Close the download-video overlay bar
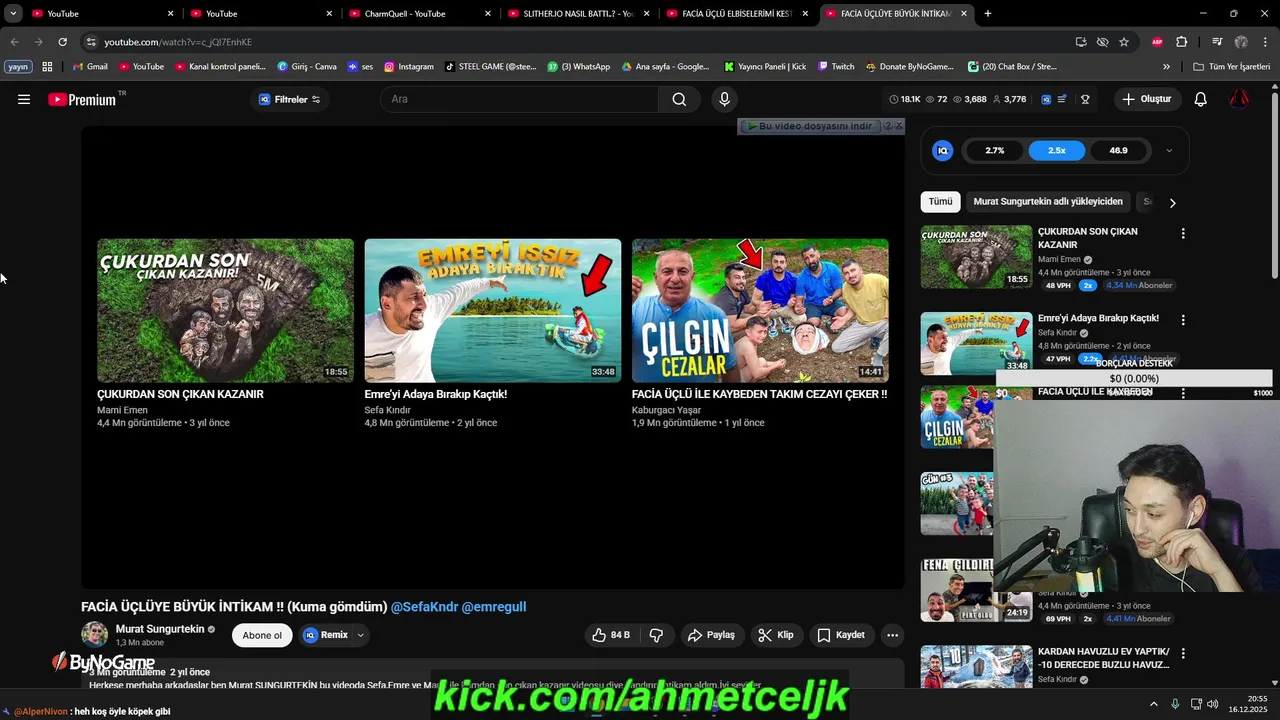 (898, 126)
